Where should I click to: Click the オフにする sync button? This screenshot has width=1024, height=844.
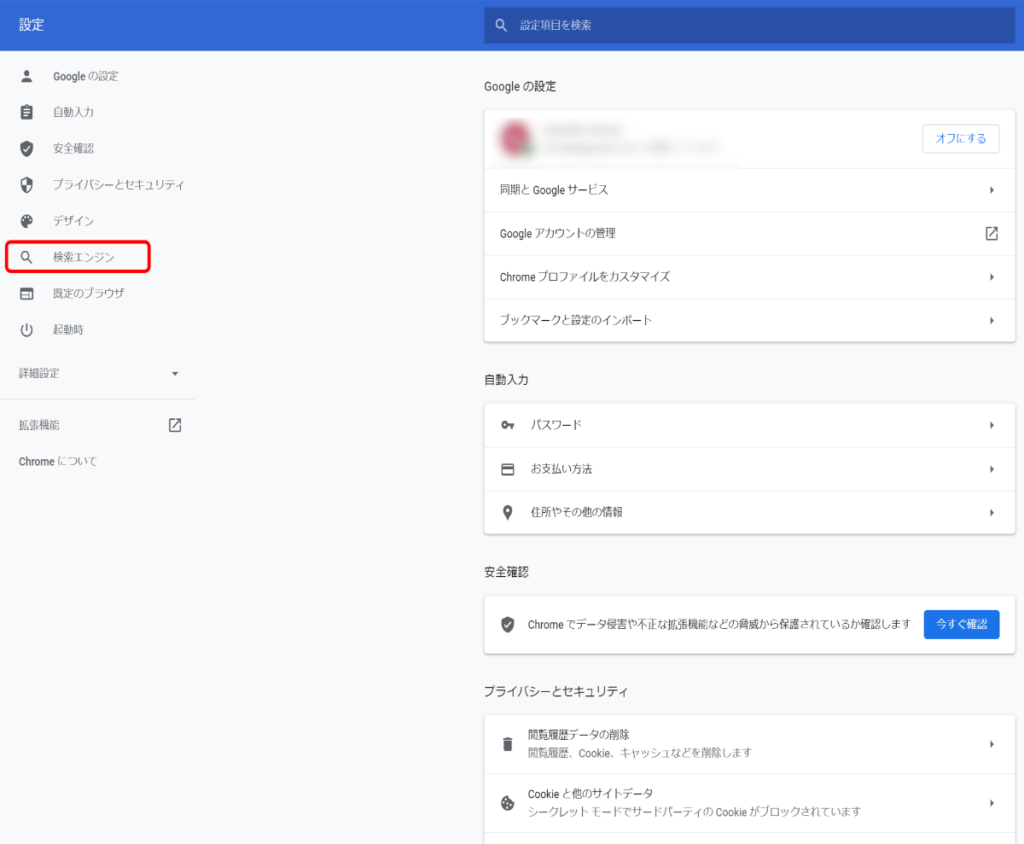pos(961,138)
